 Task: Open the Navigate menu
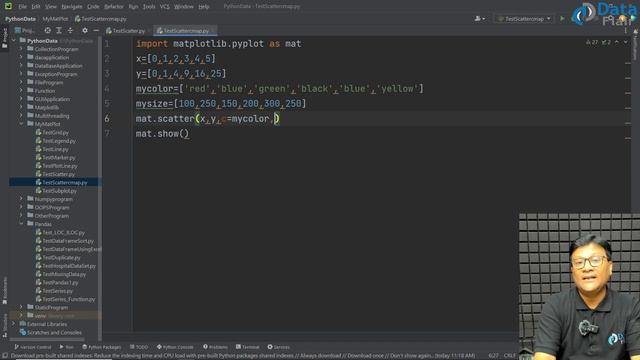[71, 7]
